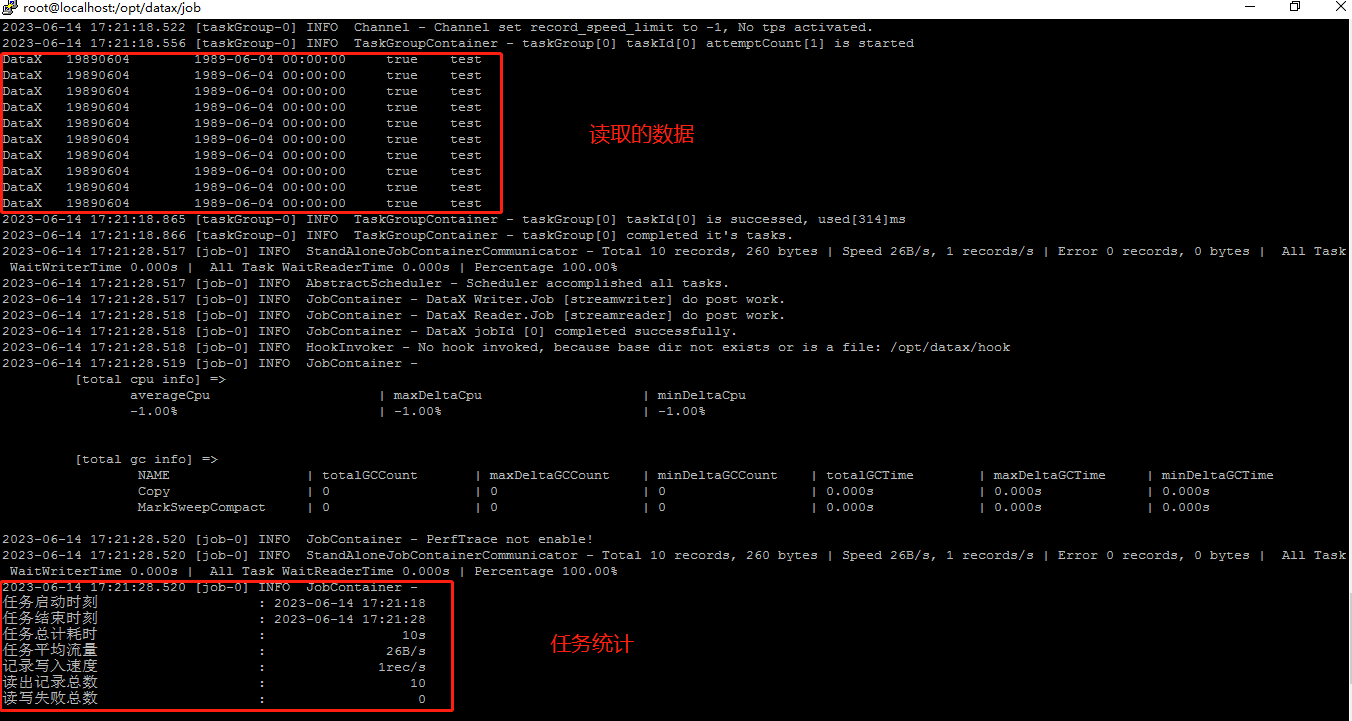Click 'PerfTrace not enable!' text
1352x721 pixels.
[509, 539]
